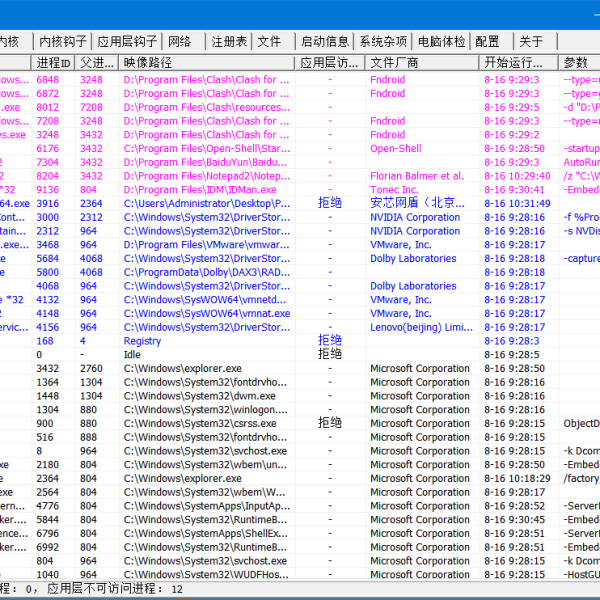The image size is (600, 600).
Task: Select the winlogon path cell
Action: [205, 410]
